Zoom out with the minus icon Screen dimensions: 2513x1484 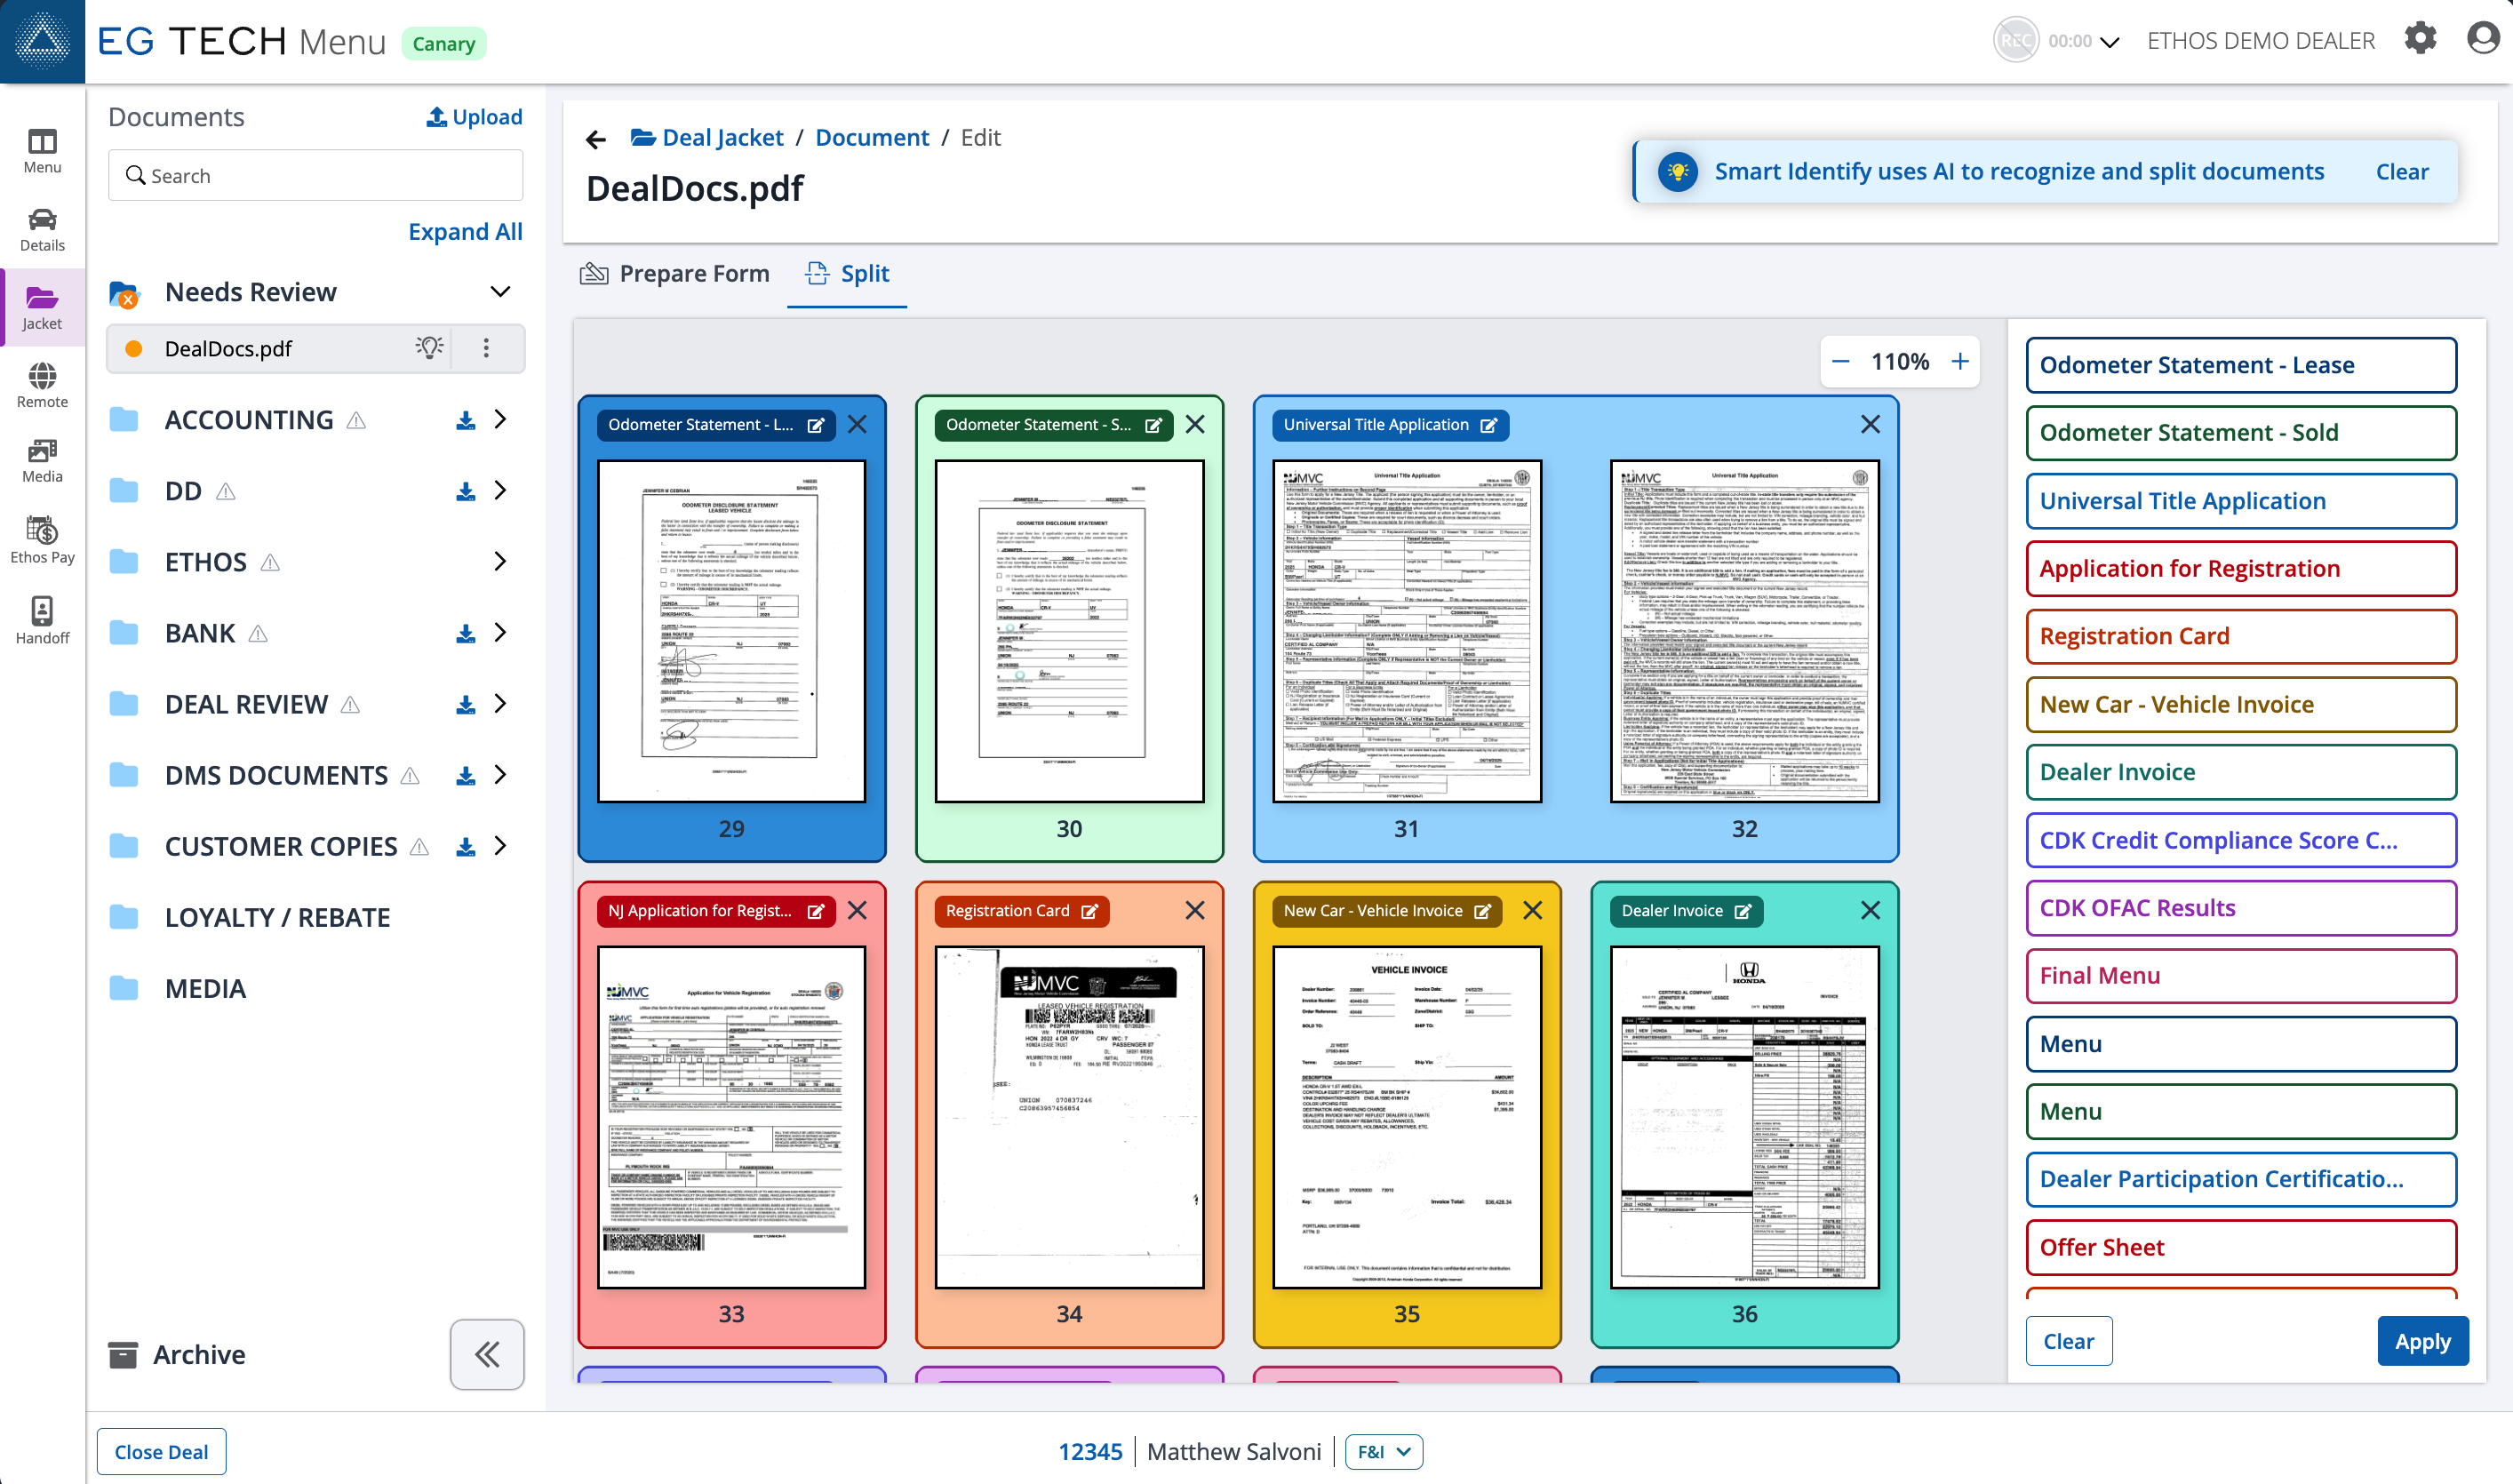pos(1840,362)
